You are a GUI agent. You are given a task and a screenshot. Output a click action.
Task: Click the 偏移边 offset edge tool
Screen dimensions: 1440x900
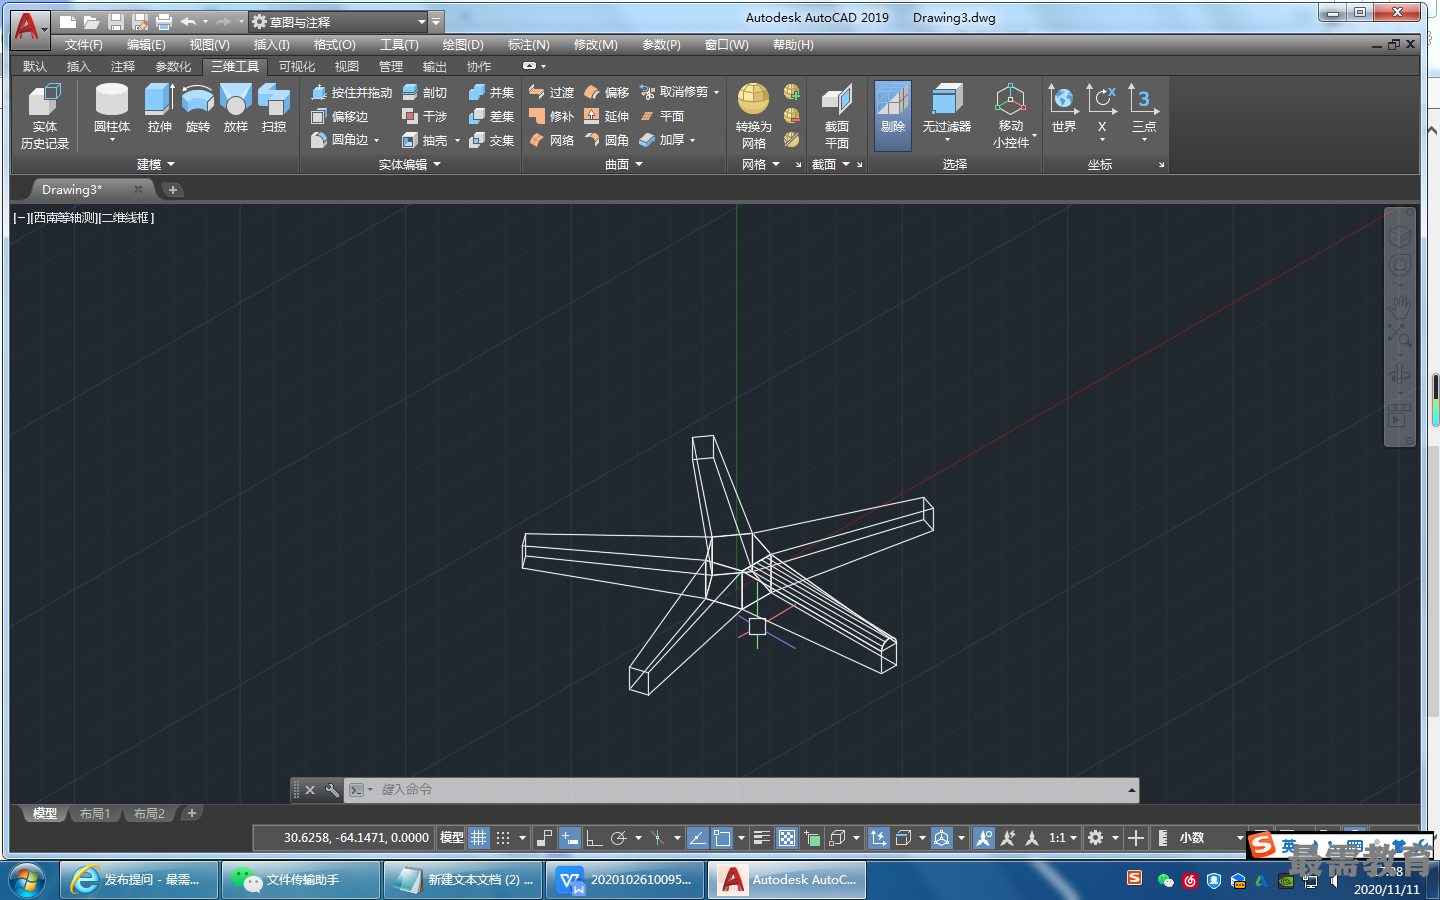click(340, 116)
